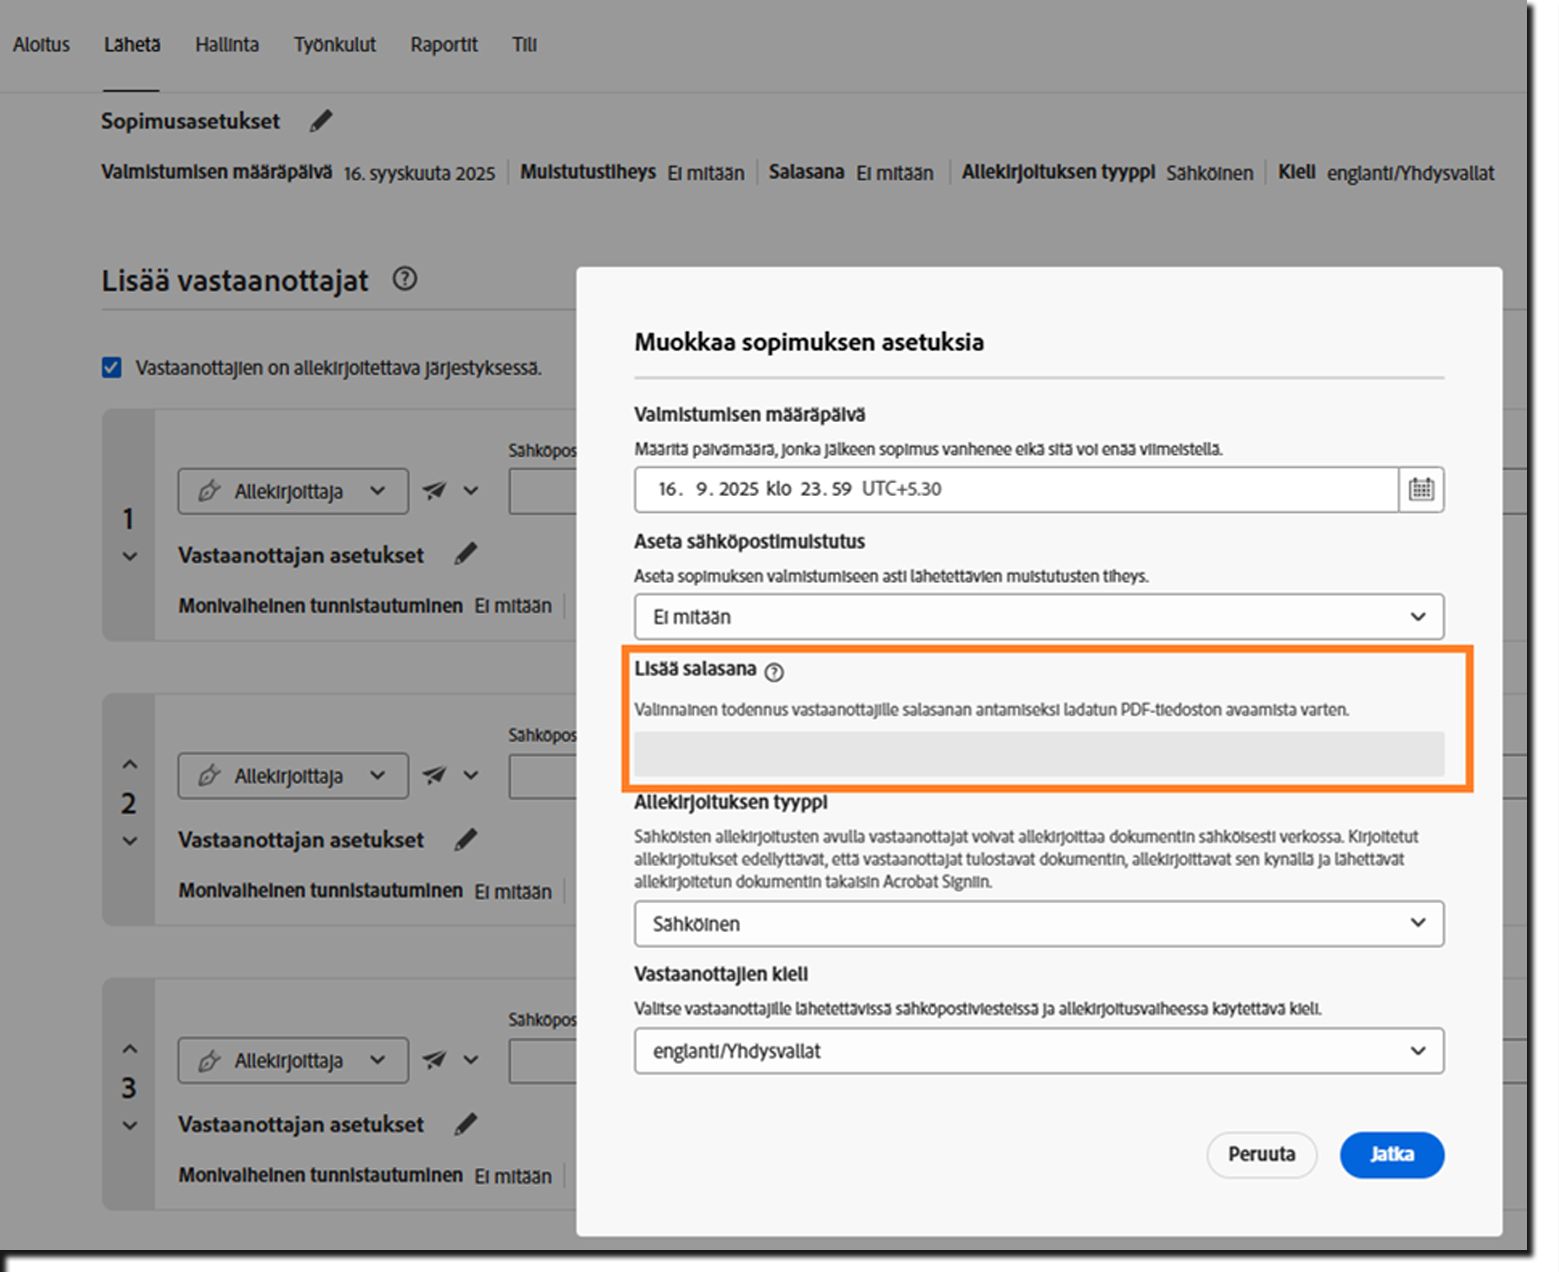Open help tooltip beside Lisää salasana
This screenshot has height=1272, width=1559.
coord(774,672)
